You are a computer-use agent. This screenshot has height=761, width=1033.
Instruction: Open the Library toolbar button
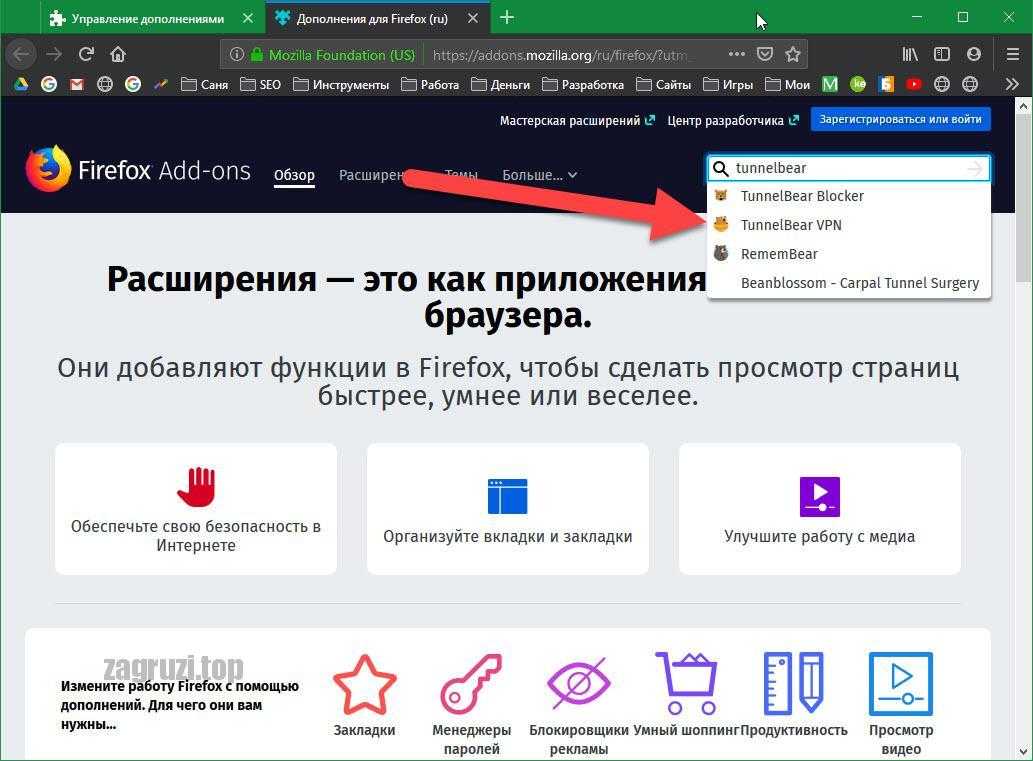coord(910,54)
